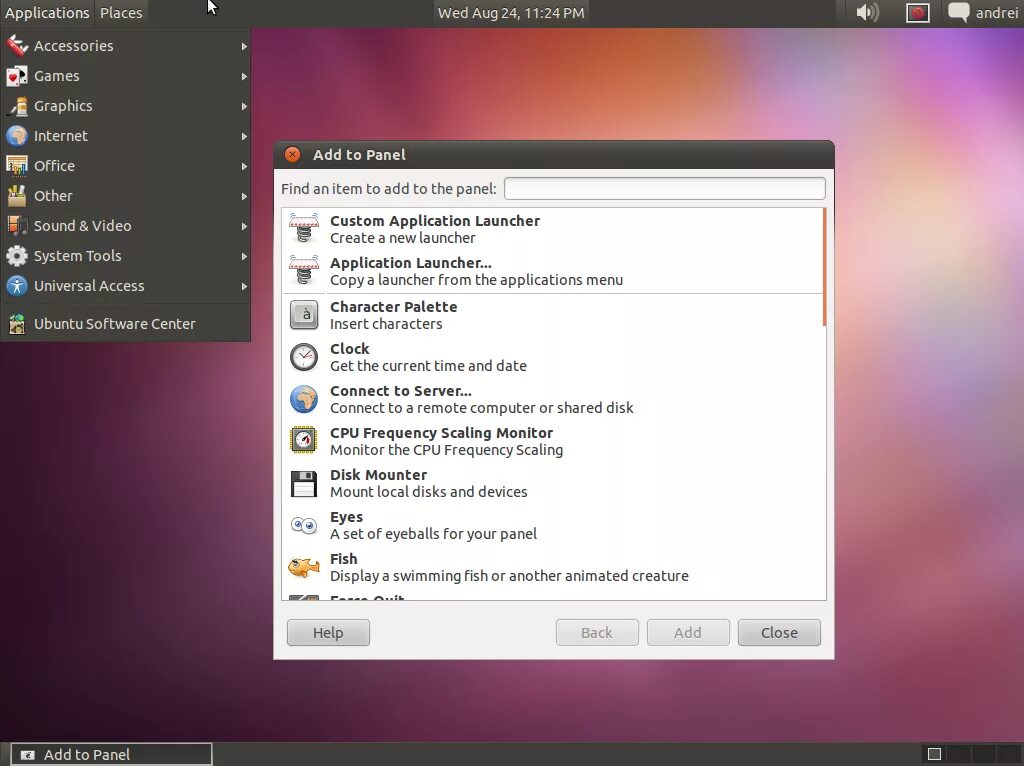This screenshot has height=766, width=1024.
Task: Choose the CPU Frequency Scaling Monitor icon
Action: (x=304, y=441)
